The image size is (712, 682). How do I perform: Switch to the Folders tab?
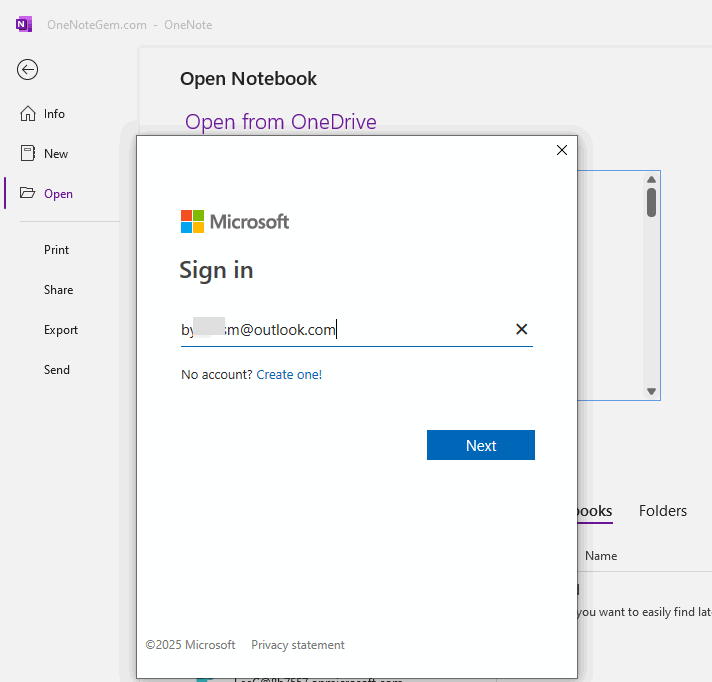click(662, 511)
